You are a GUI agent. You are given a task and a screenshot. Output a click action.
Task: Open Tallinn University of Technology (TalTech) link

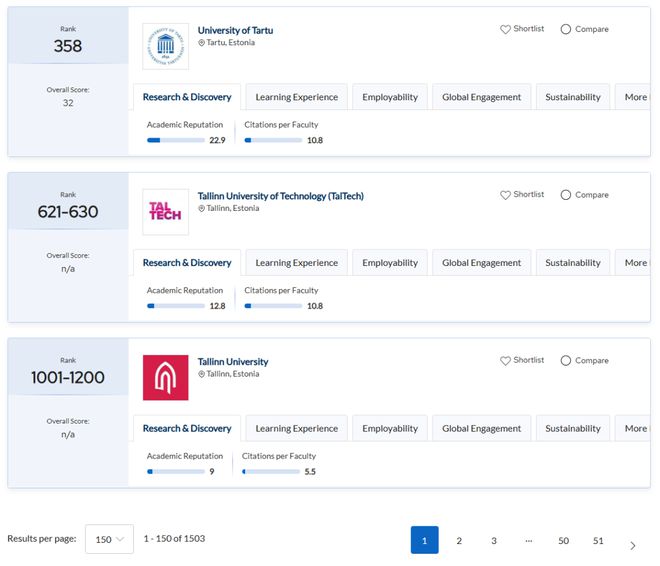(281, 196)
